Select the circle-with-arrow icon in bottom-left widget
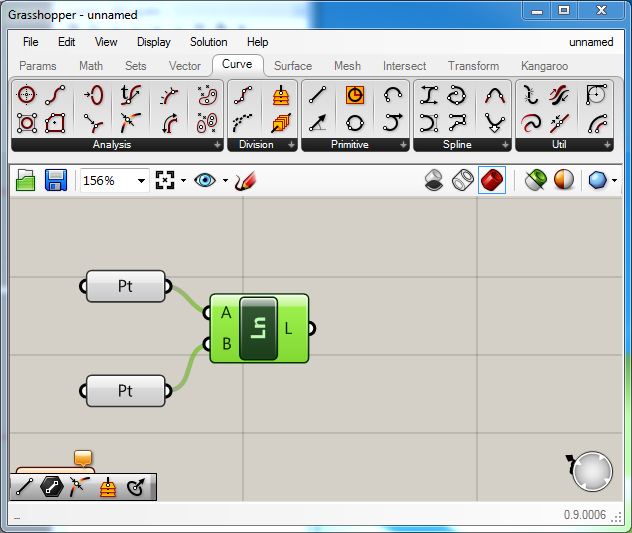632x533 pixels. [136, 487]
